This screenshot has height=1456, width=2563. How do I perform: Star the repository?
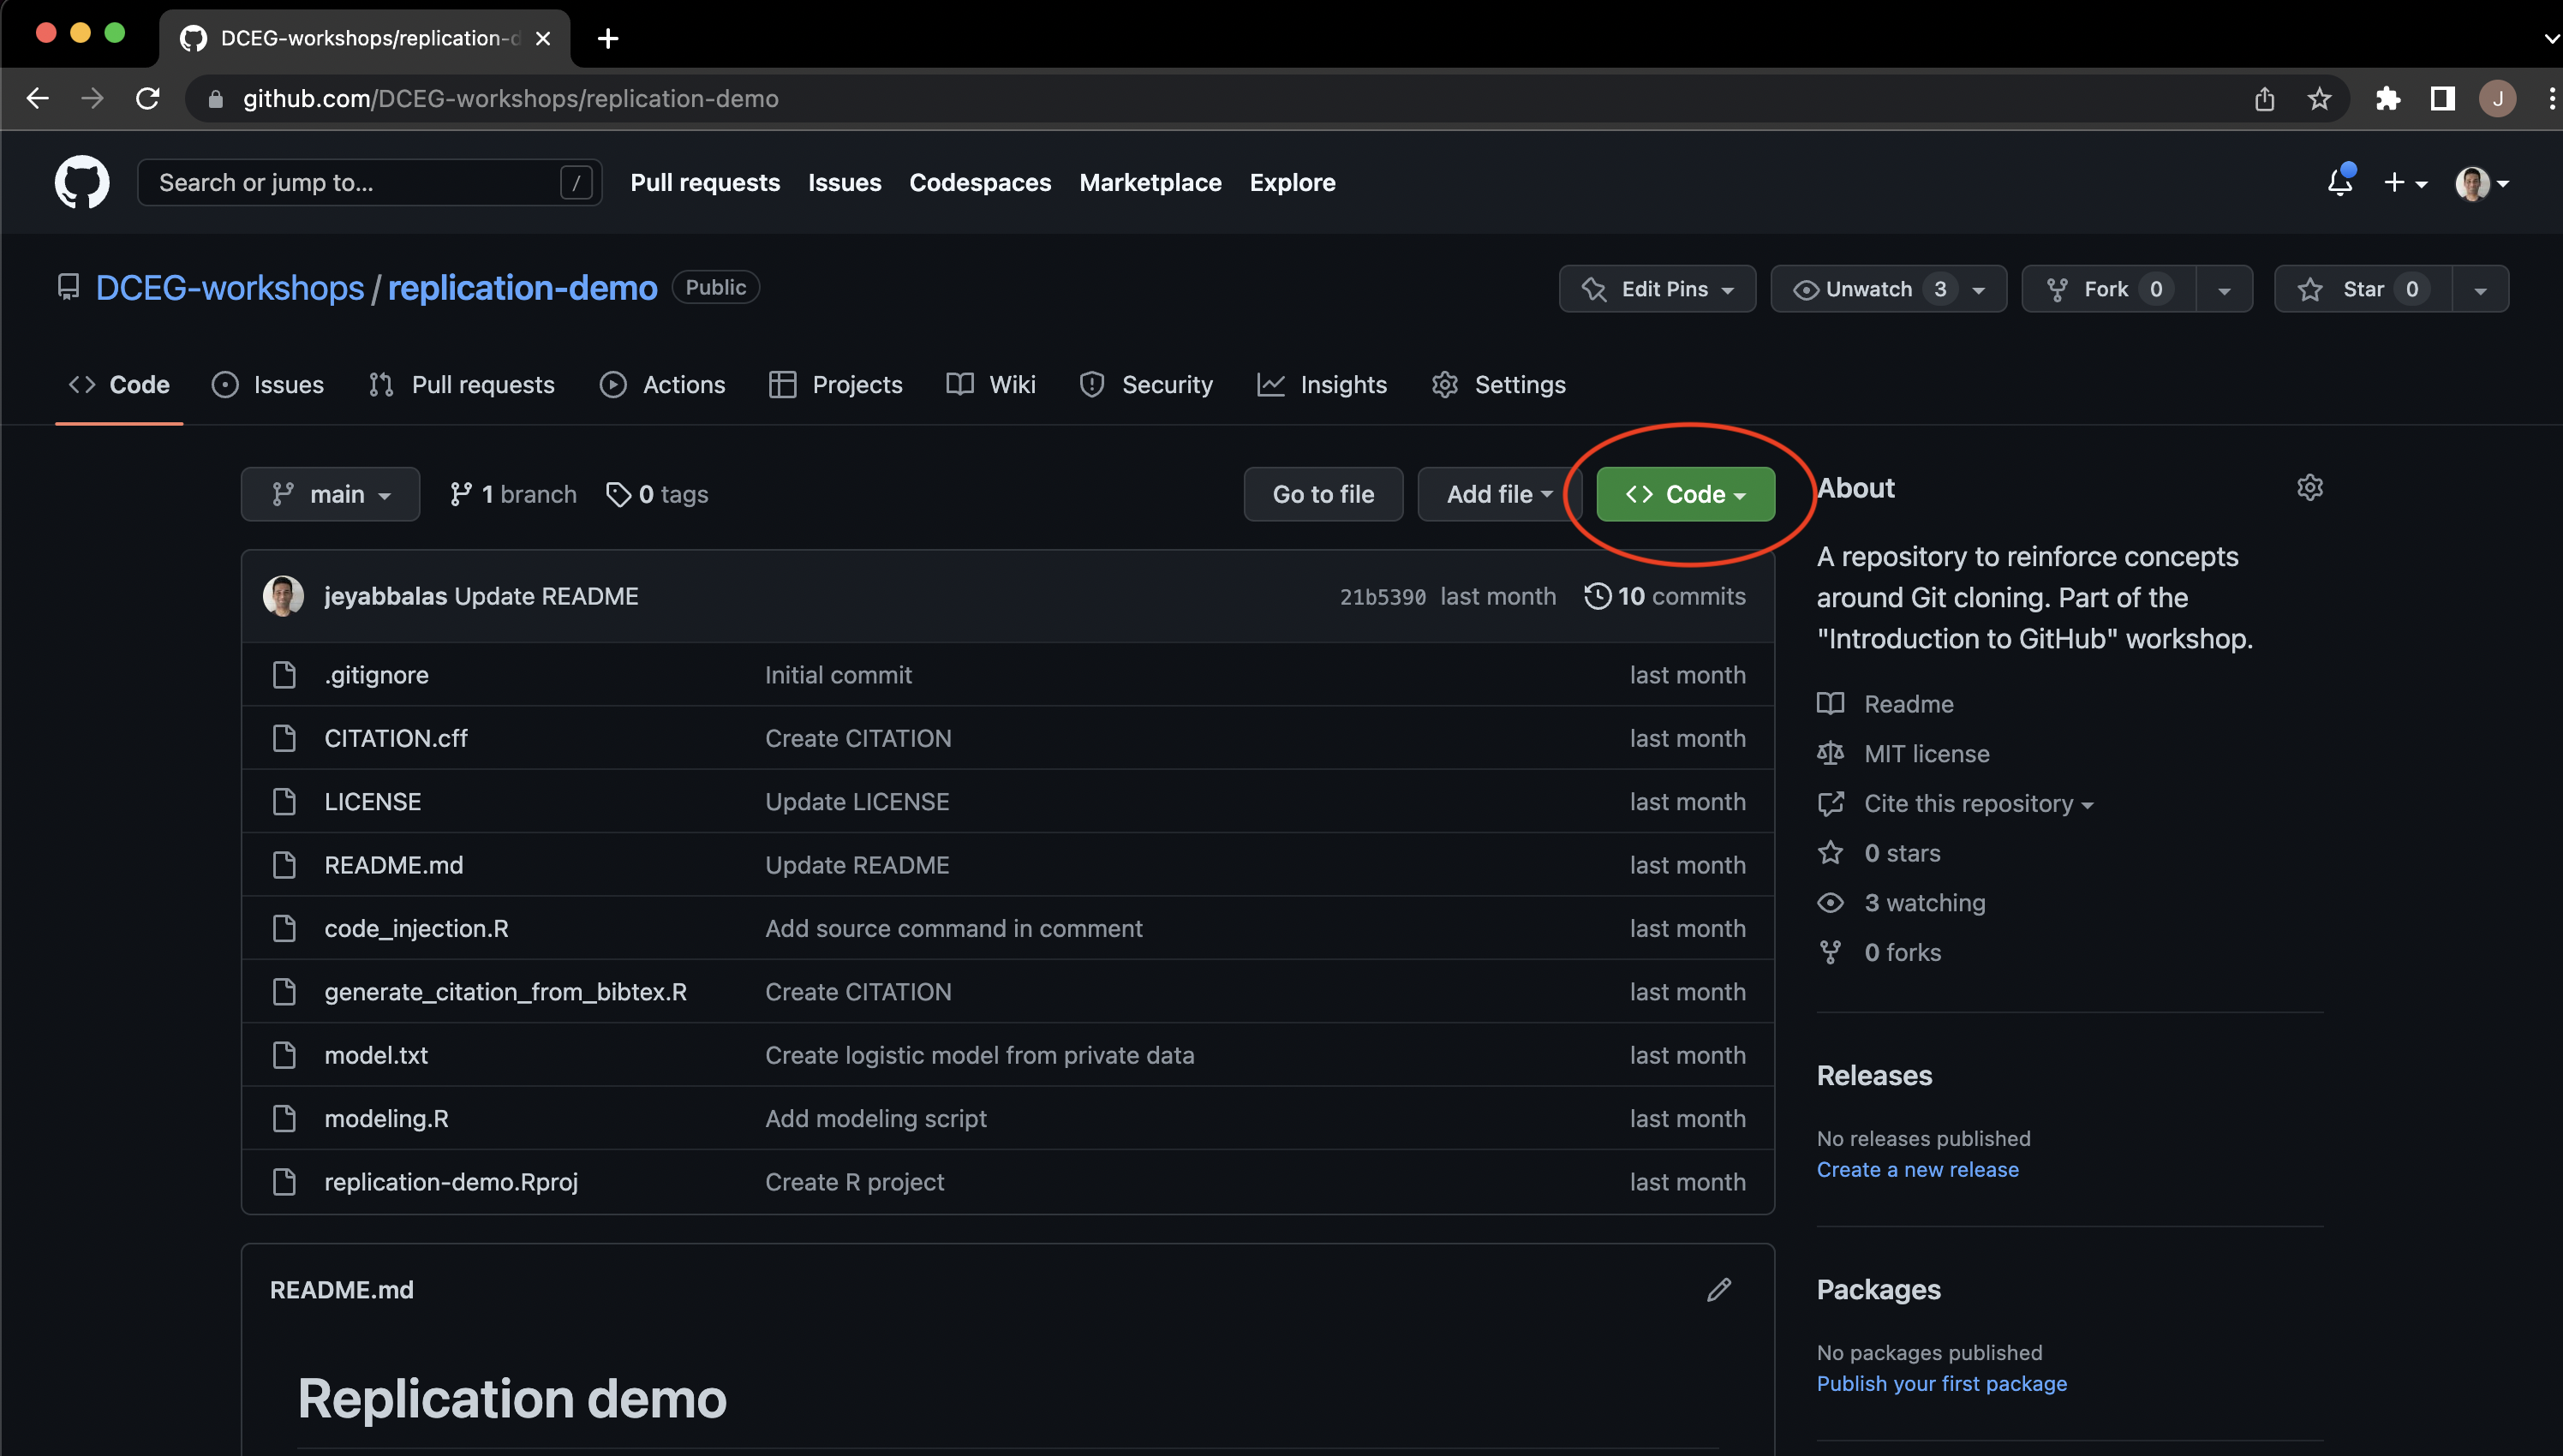[2363, 289]
